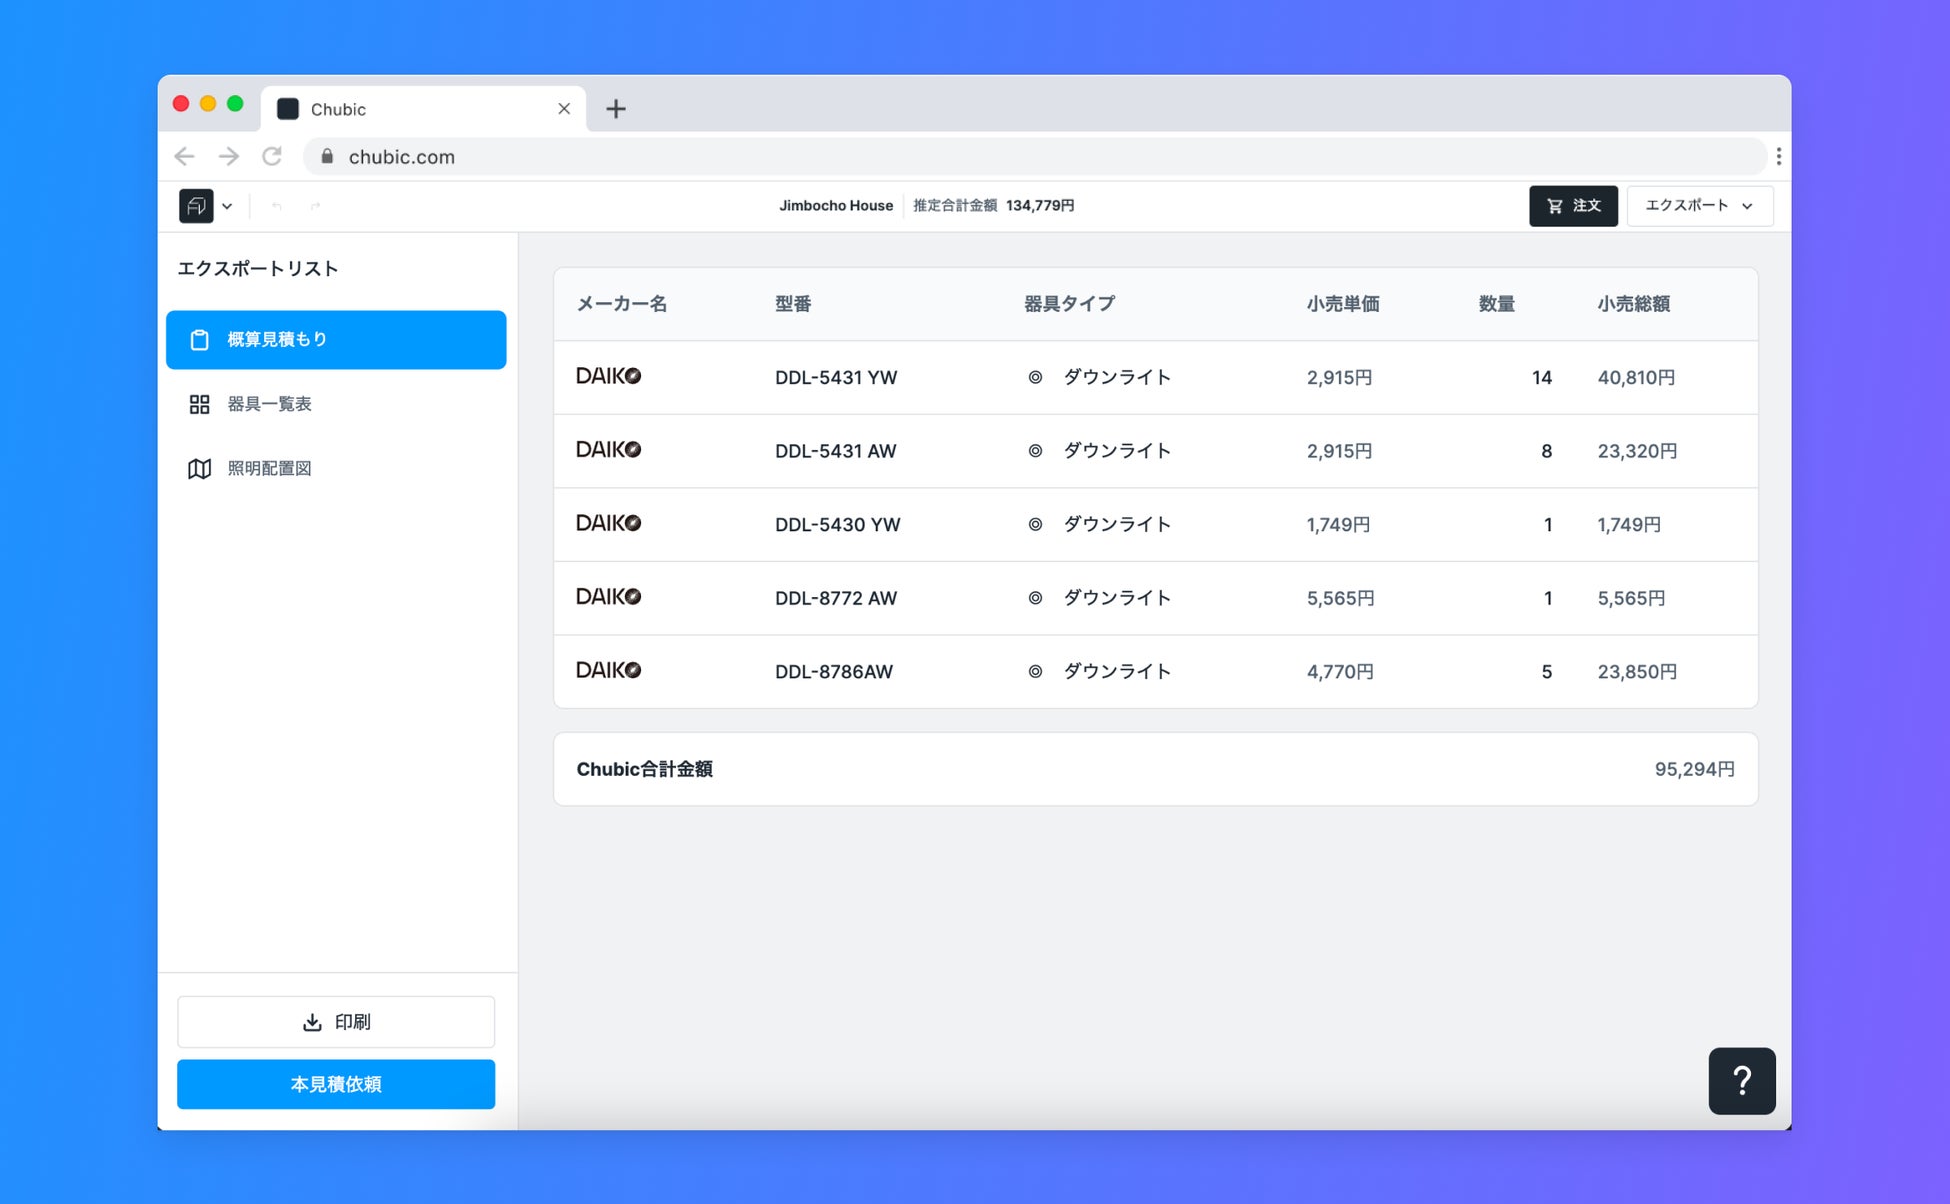The width and height of the screenshot is (1950, 1204).
Task: Reload the page with browser refresh icon
Action: pyautogui.click(x=272, y=157)
